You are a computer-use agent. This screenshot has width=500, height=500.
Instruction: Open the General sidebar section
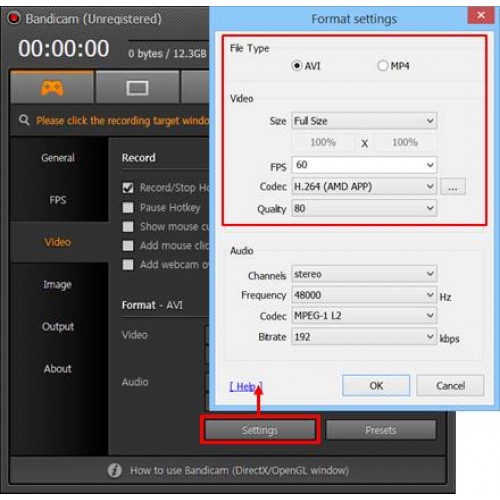coord(58,158)
